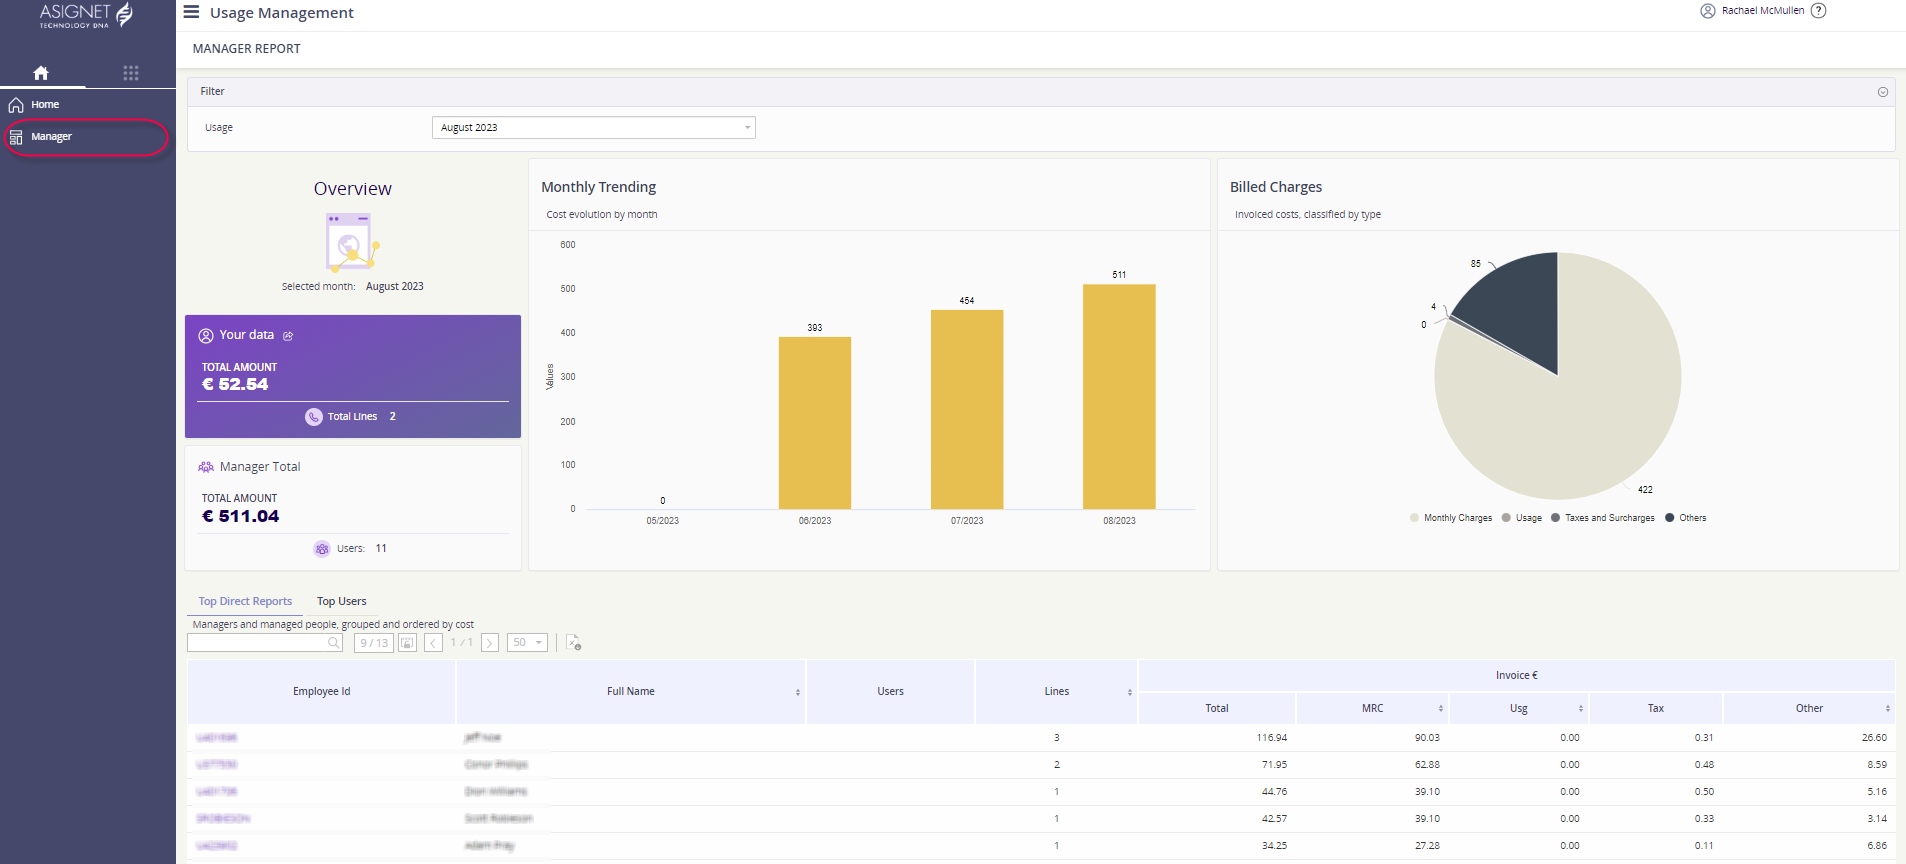
Task: Export table to Excel icon
Action: (574, 643)
